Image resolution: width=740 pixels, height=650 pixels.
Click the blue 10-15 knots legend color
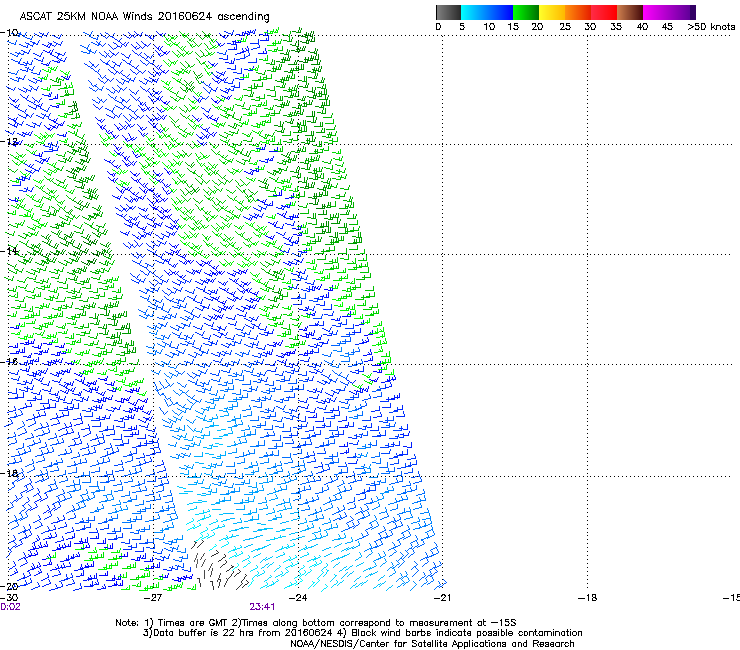tap(500, 12)
